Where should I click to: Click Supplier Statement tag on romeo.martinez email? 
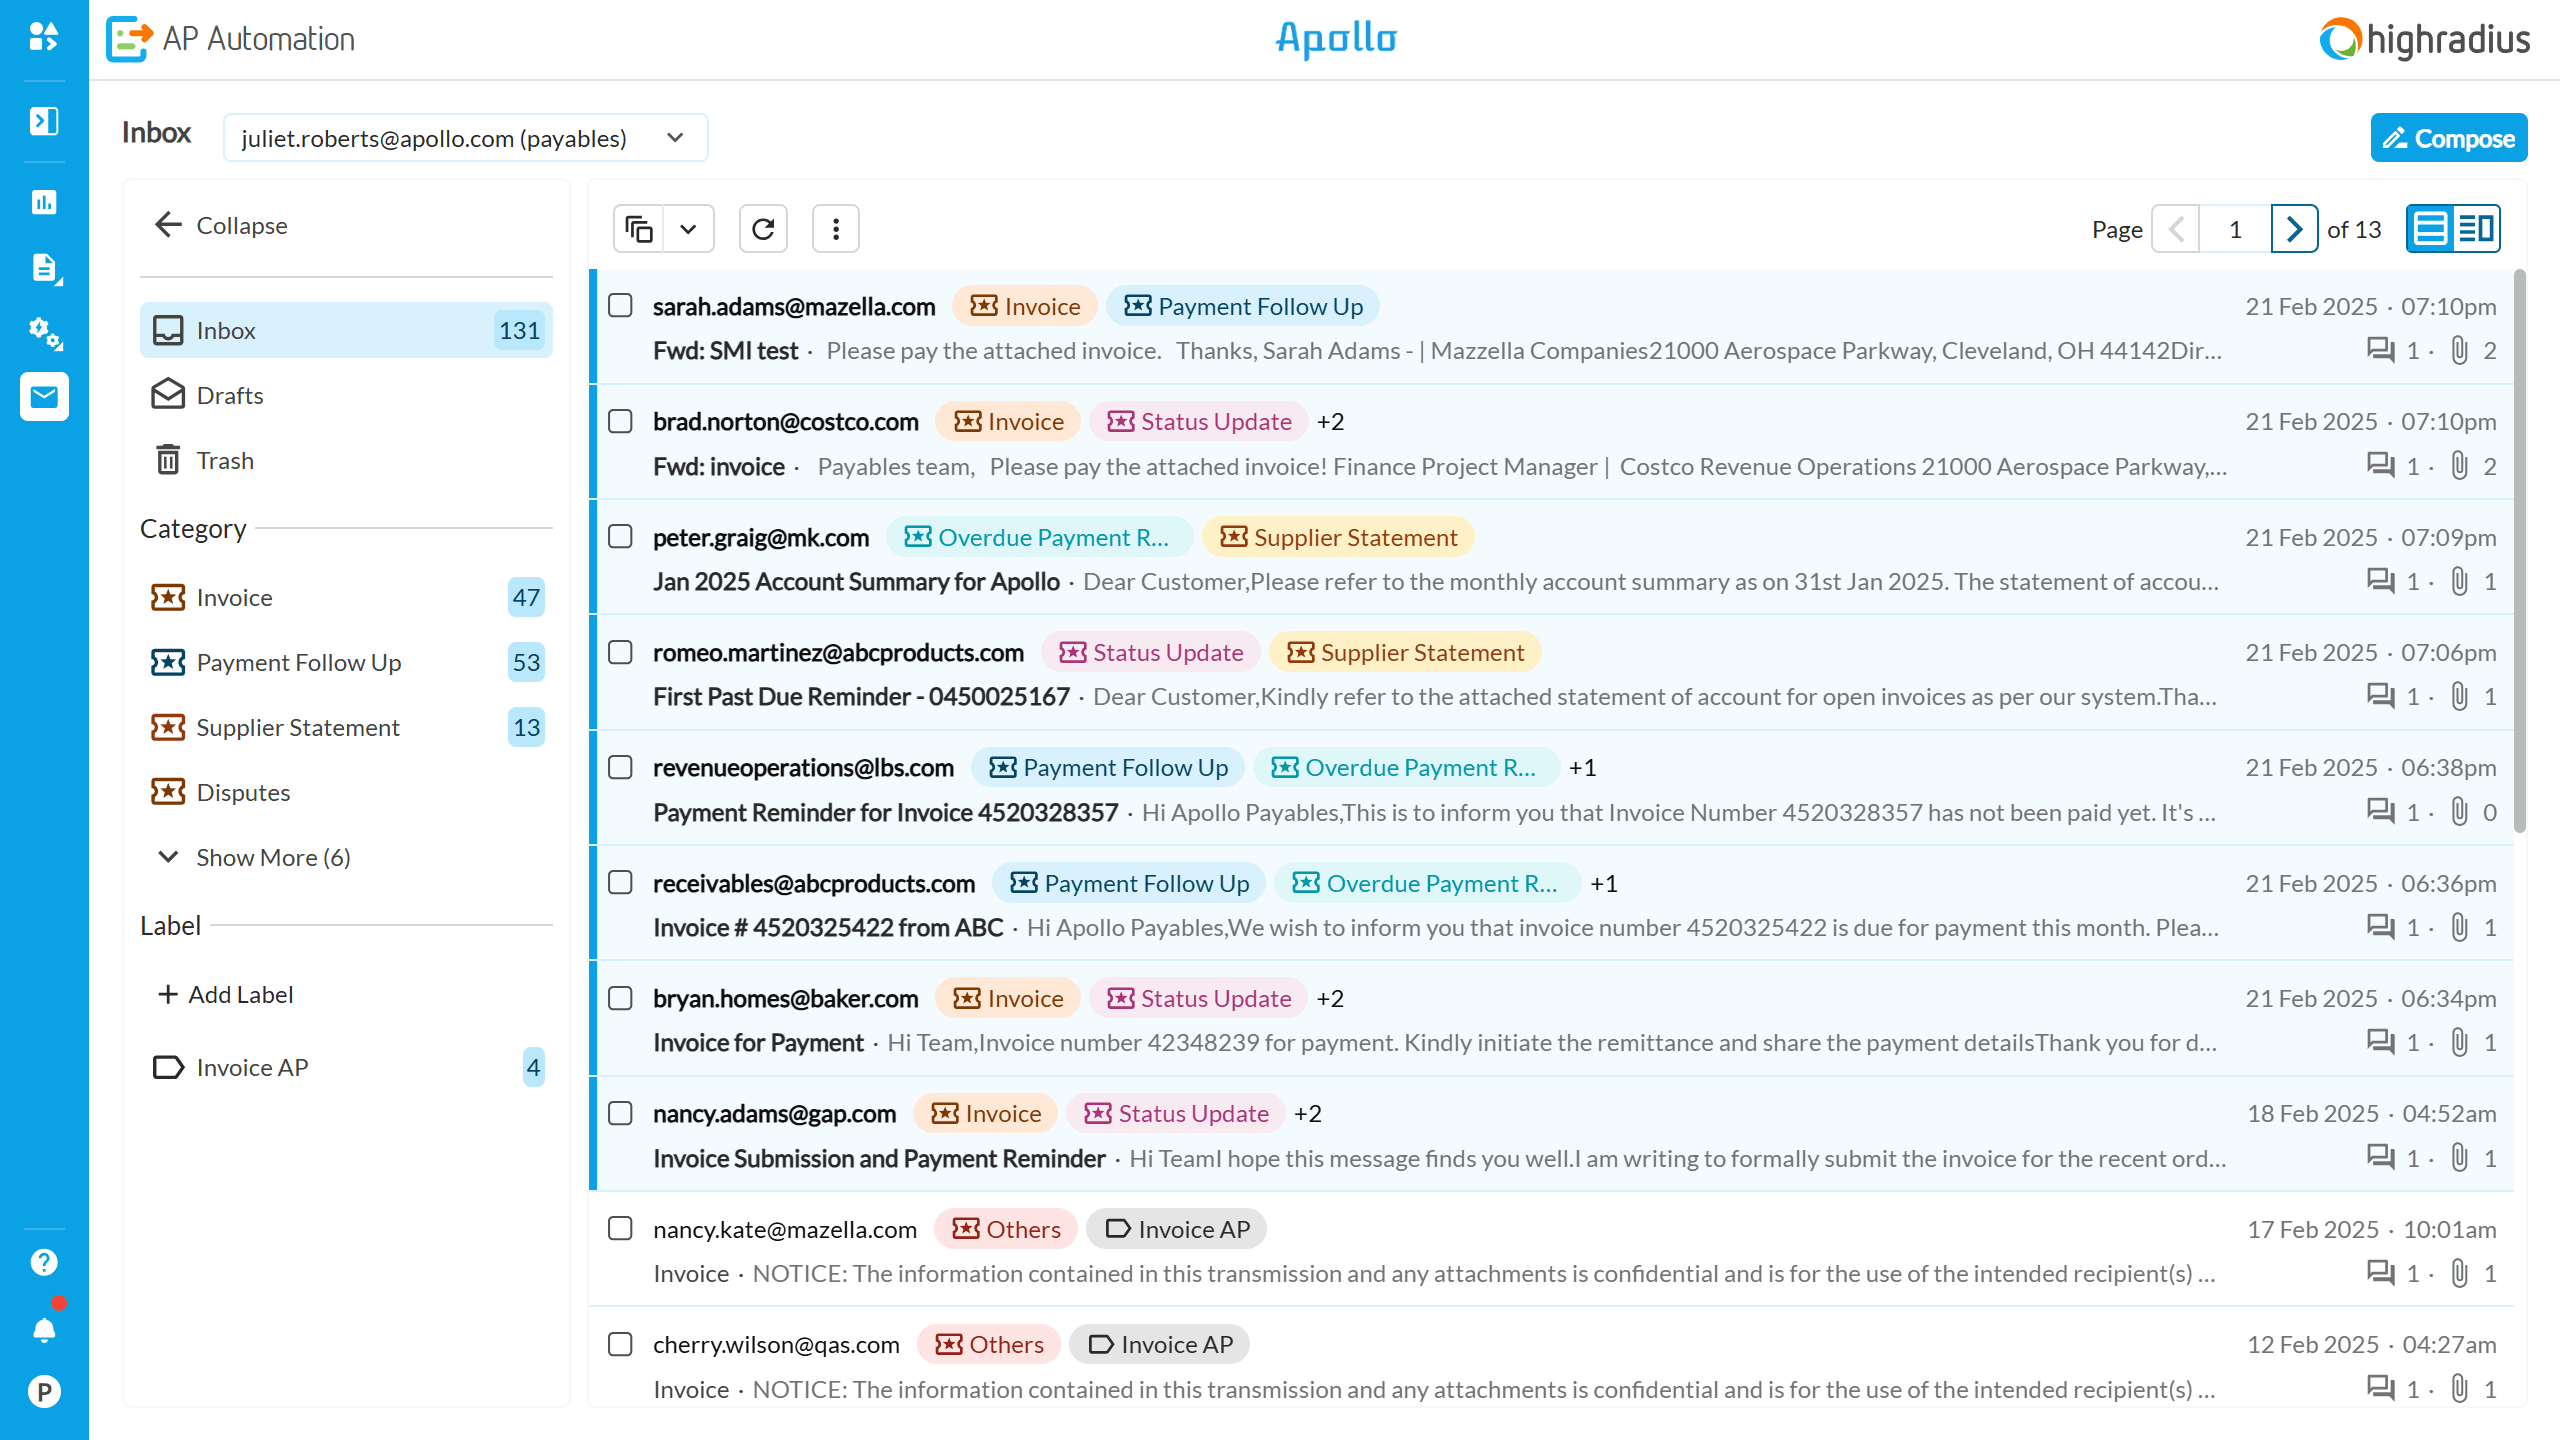coord(1405,652)
